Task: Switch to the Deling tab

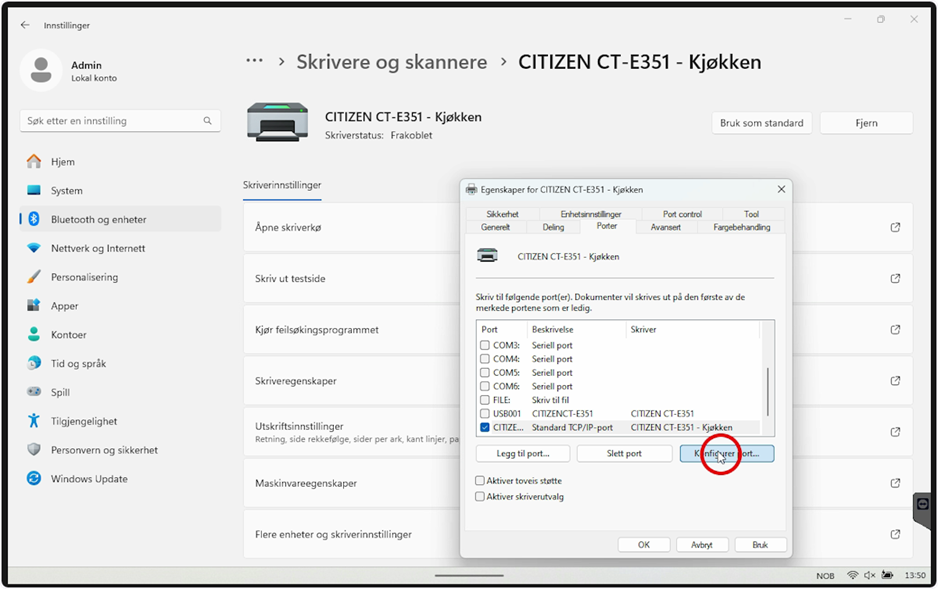Action: 553,227
